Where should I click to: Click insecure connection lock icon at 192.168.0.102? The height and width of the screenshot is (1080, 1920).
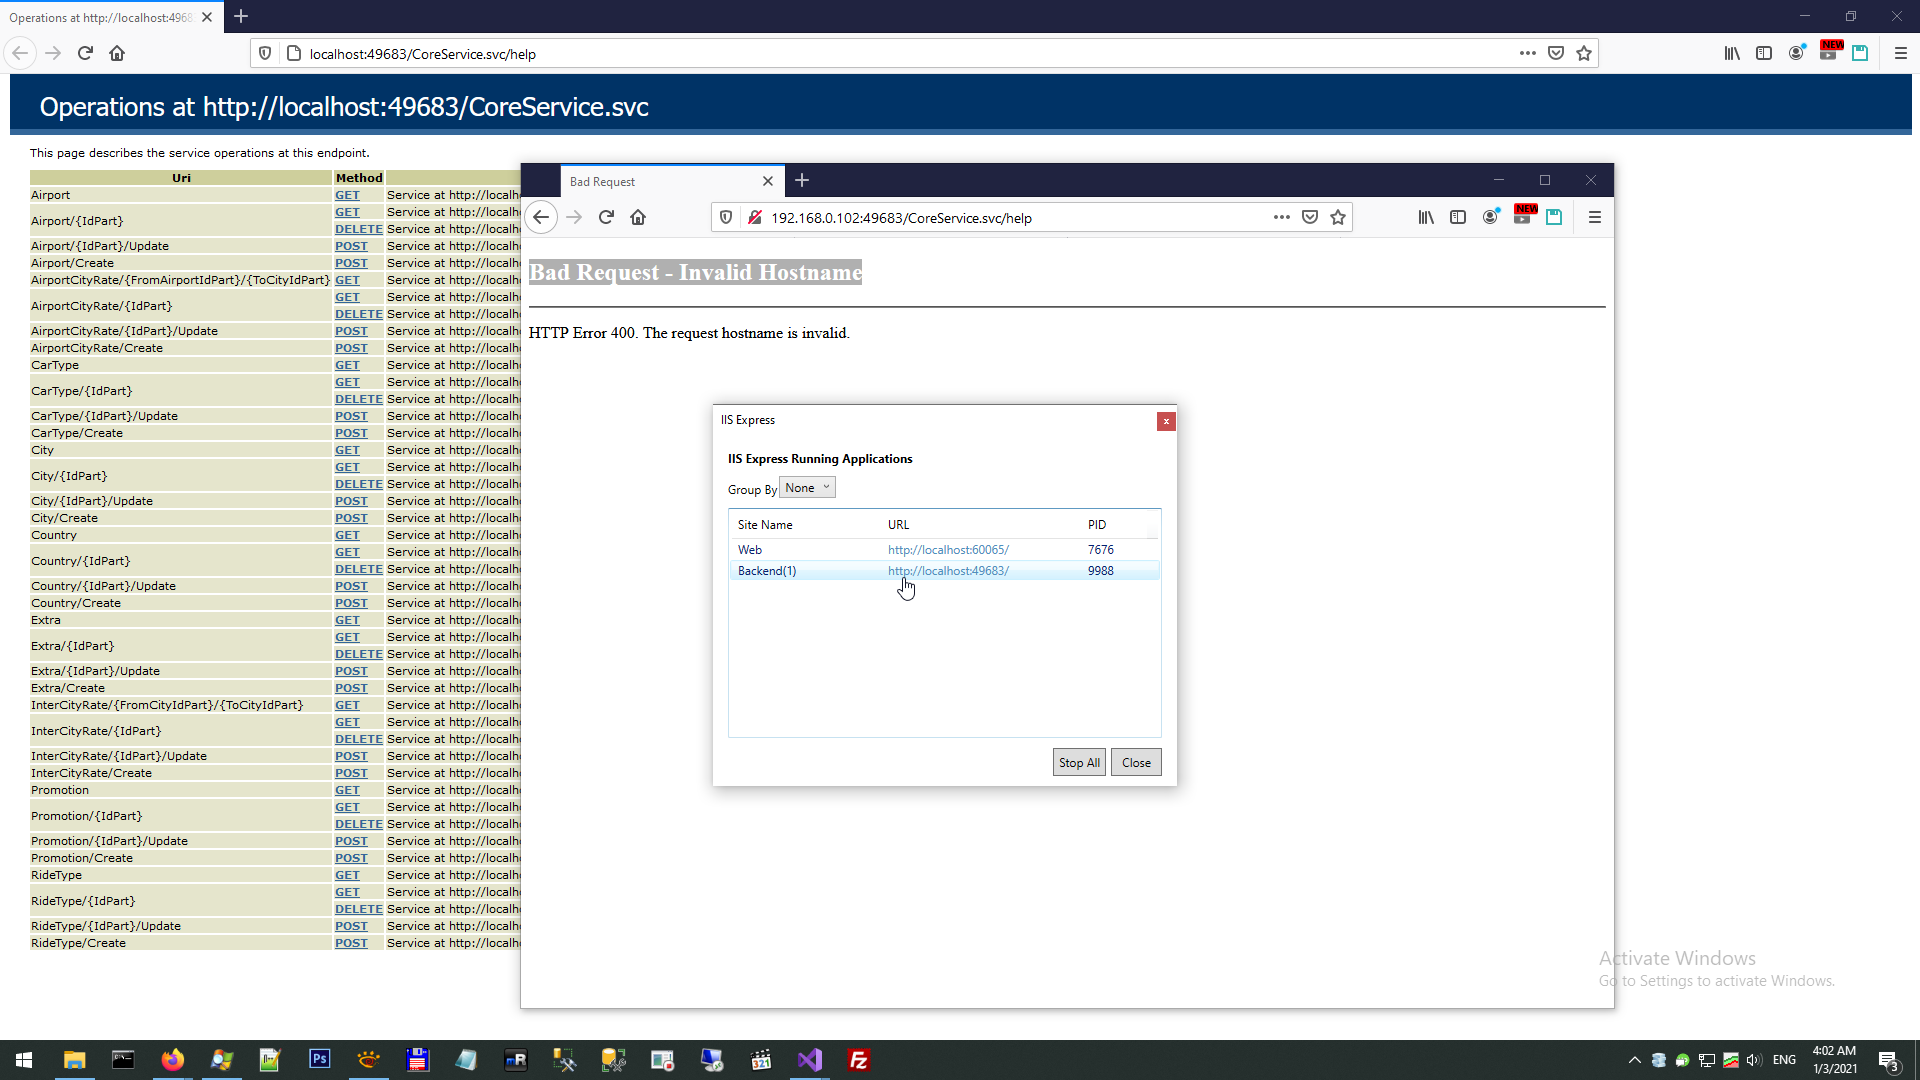(x=755, y=217)
